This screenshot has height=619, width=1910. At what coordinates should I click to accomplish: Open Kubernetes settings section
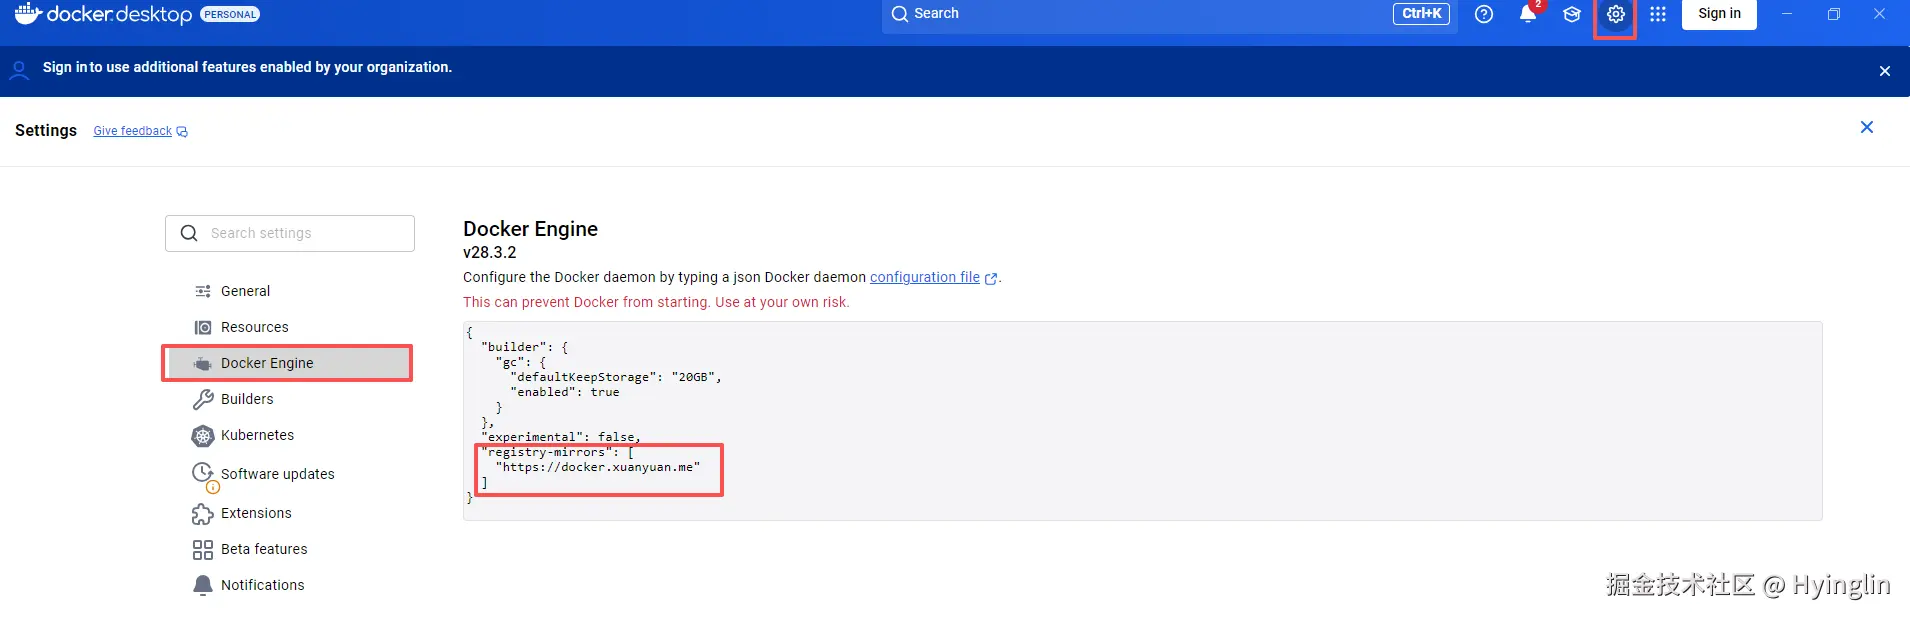tap(290, 435)
